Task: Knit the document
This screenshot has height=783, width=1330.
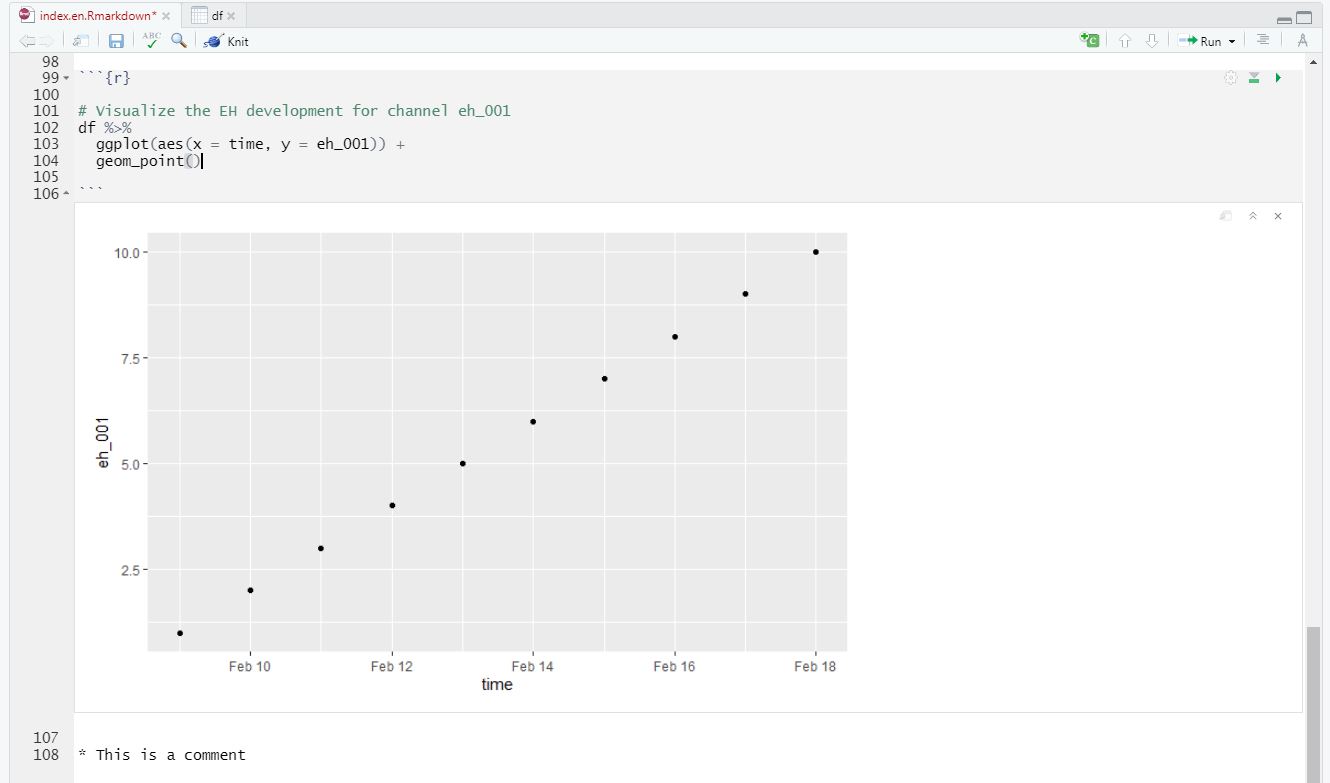Action: 226,41
